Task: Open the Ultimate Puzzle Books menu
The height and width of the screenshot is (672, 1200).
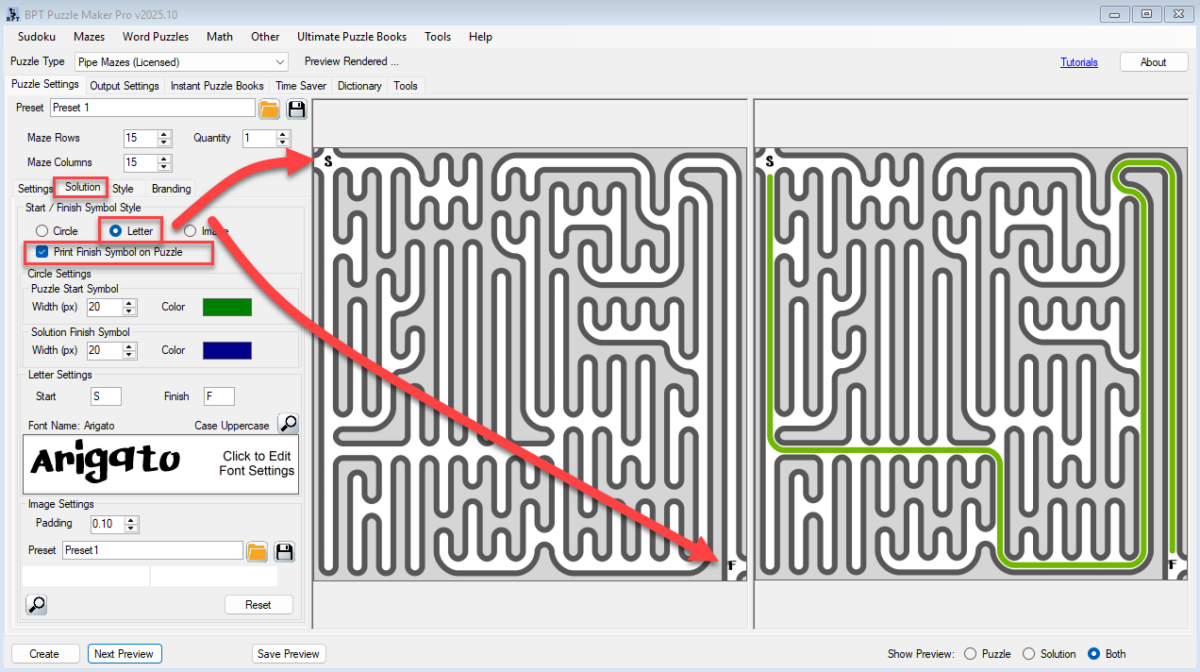Action: pyautogui.click(x=352, y=36)
